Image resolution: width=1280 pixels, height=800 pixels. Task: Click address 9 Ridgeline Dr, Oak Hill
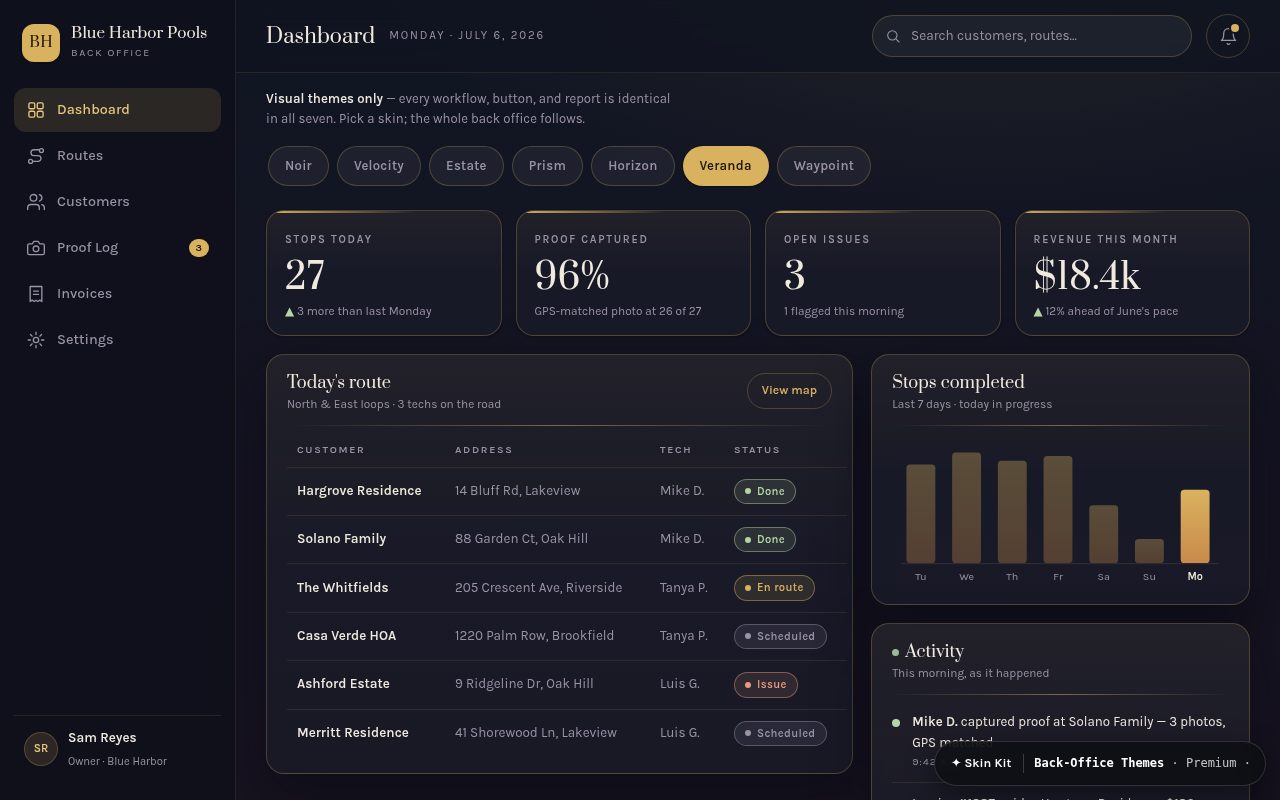(x=524, y=684)
